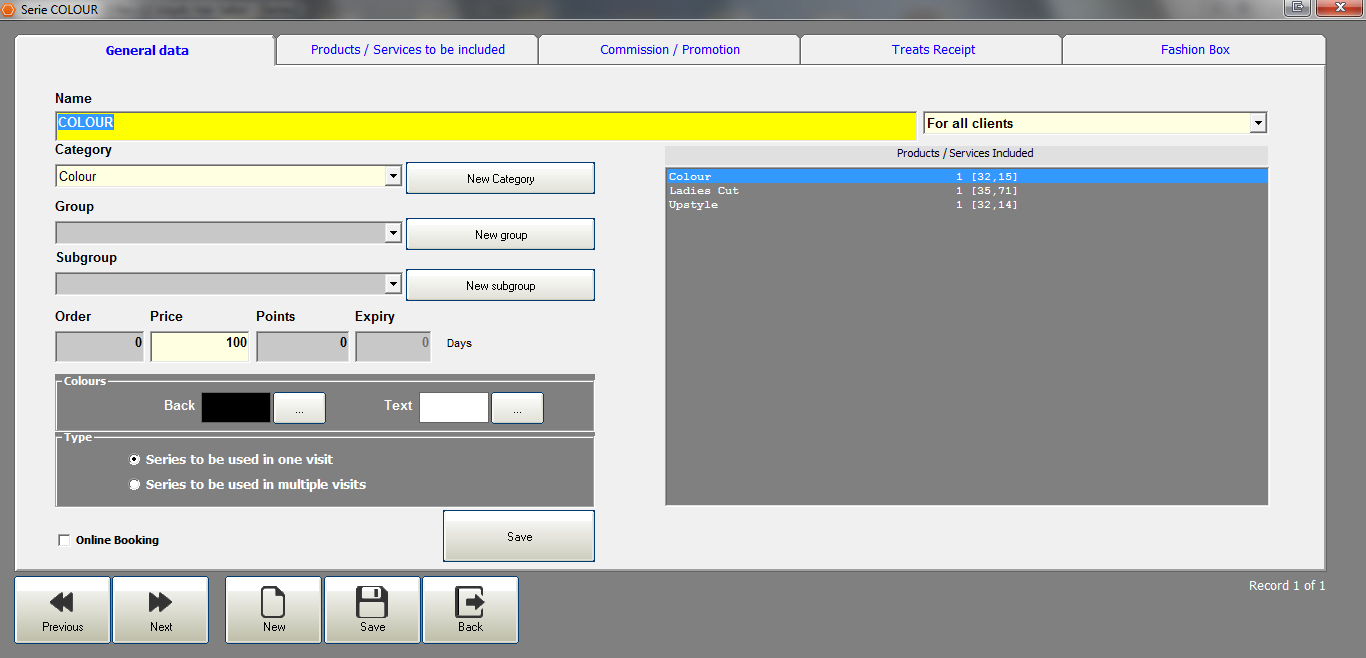Click the New subgroup button
This screenshot has height=658, width=1366.
pos(500,285)
